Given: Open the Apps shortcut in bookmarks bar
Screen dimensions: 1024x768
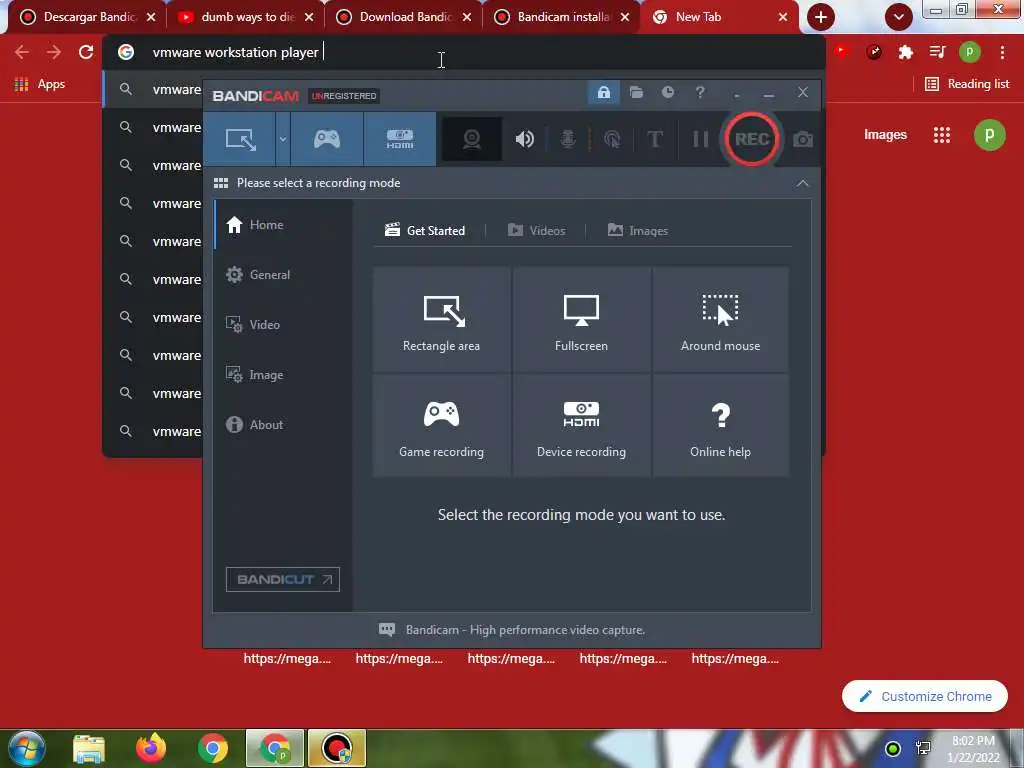Looking at the screenshot, I should tap(40, 84).
